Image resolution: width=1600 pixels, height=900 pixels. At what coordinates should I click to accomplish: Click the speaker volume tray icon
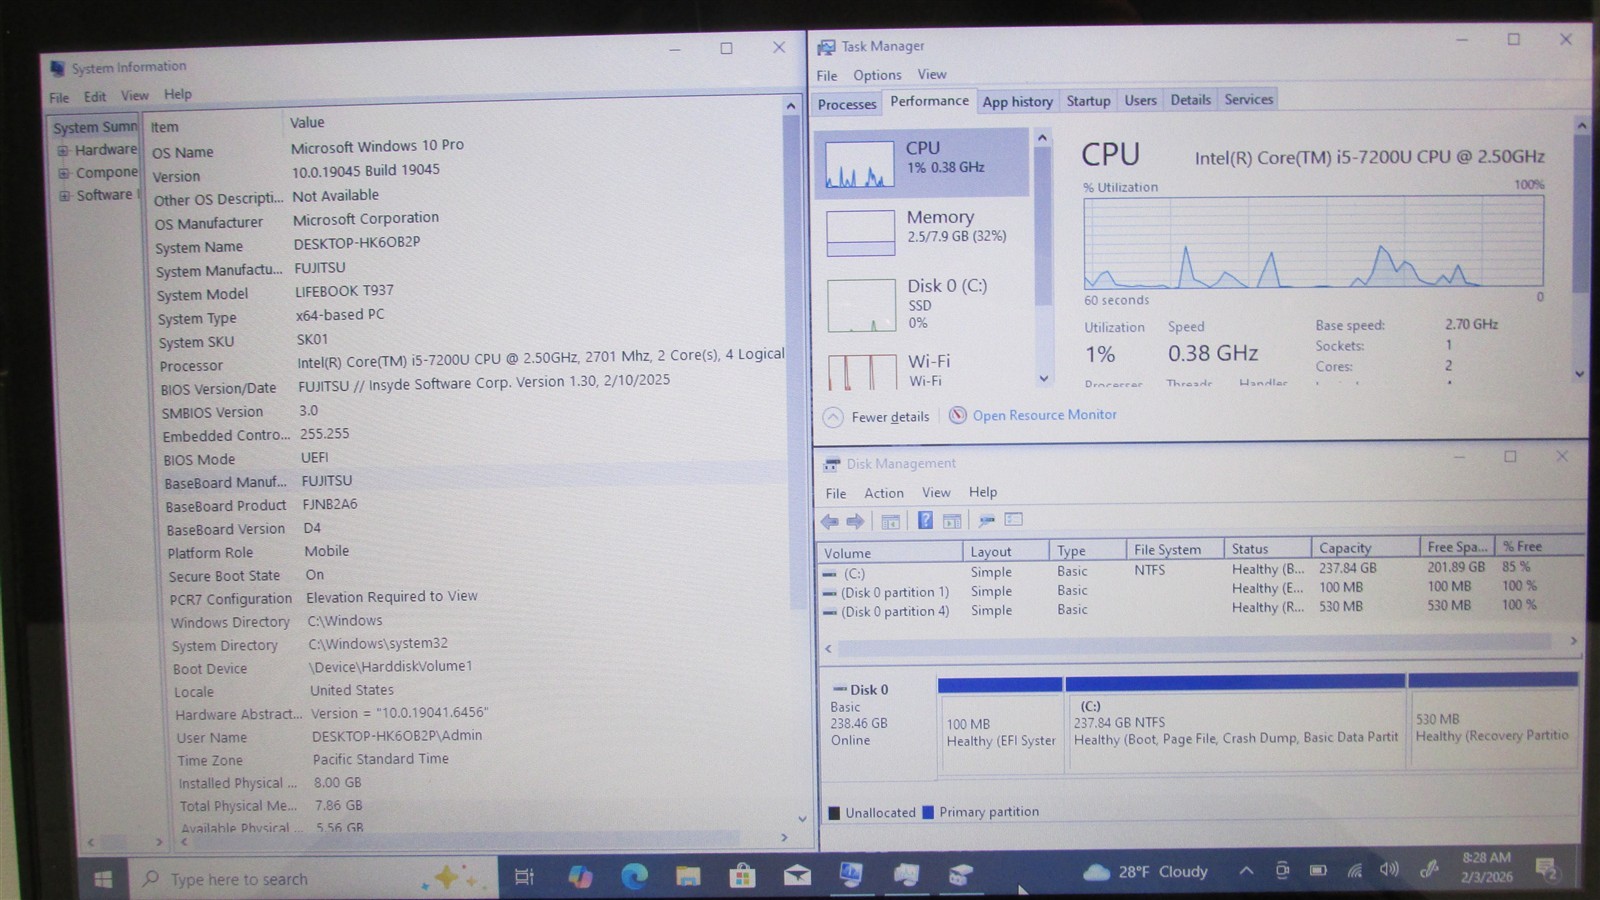(1389, 869)
